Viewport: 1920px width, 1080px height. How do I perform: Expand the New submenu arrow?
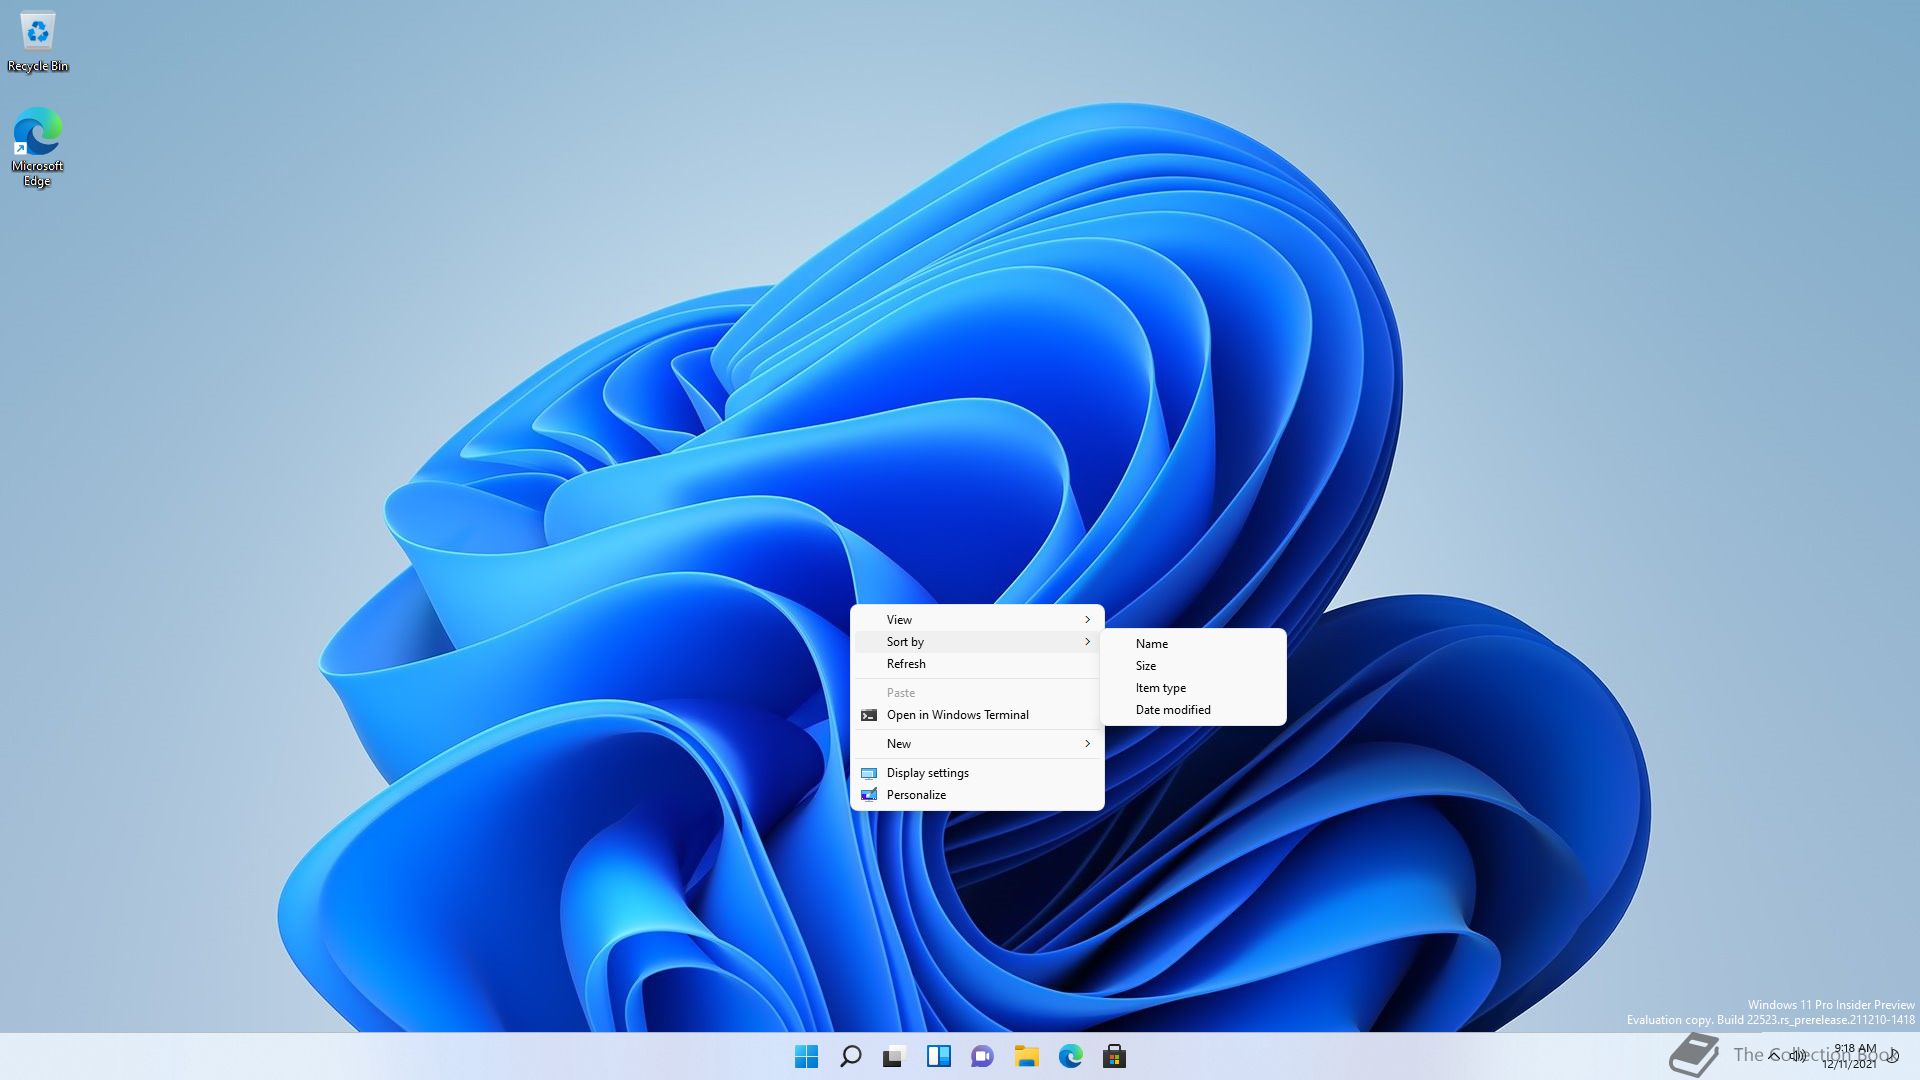click(x=1087, y=744)
